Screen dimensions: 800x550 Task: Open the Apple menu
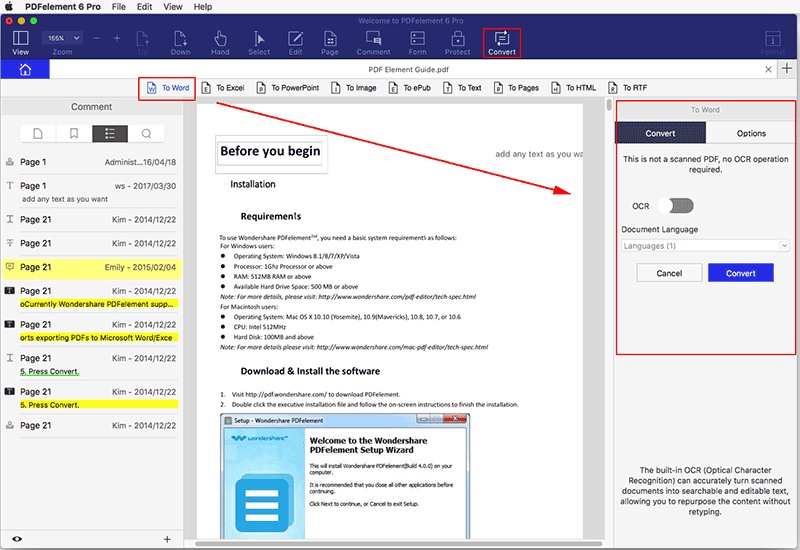pos(9,7)
